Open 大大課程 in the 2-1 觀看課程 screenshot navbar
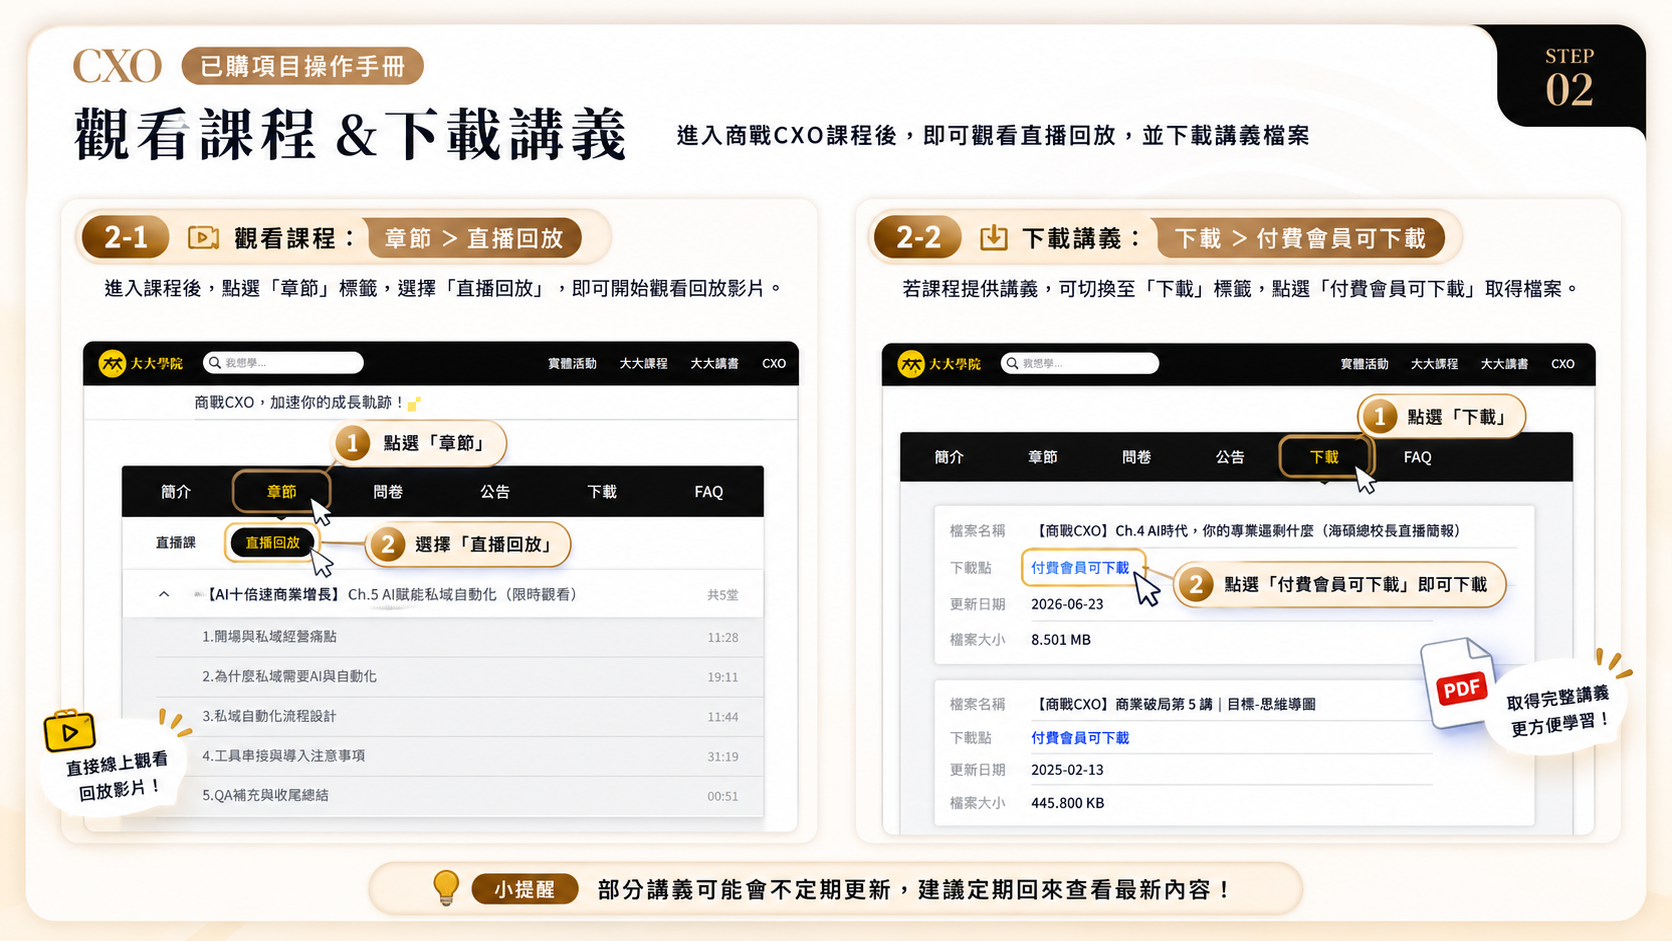Image resolution: width=1672 pixels, height=941 pixels. tap(643, 364)
